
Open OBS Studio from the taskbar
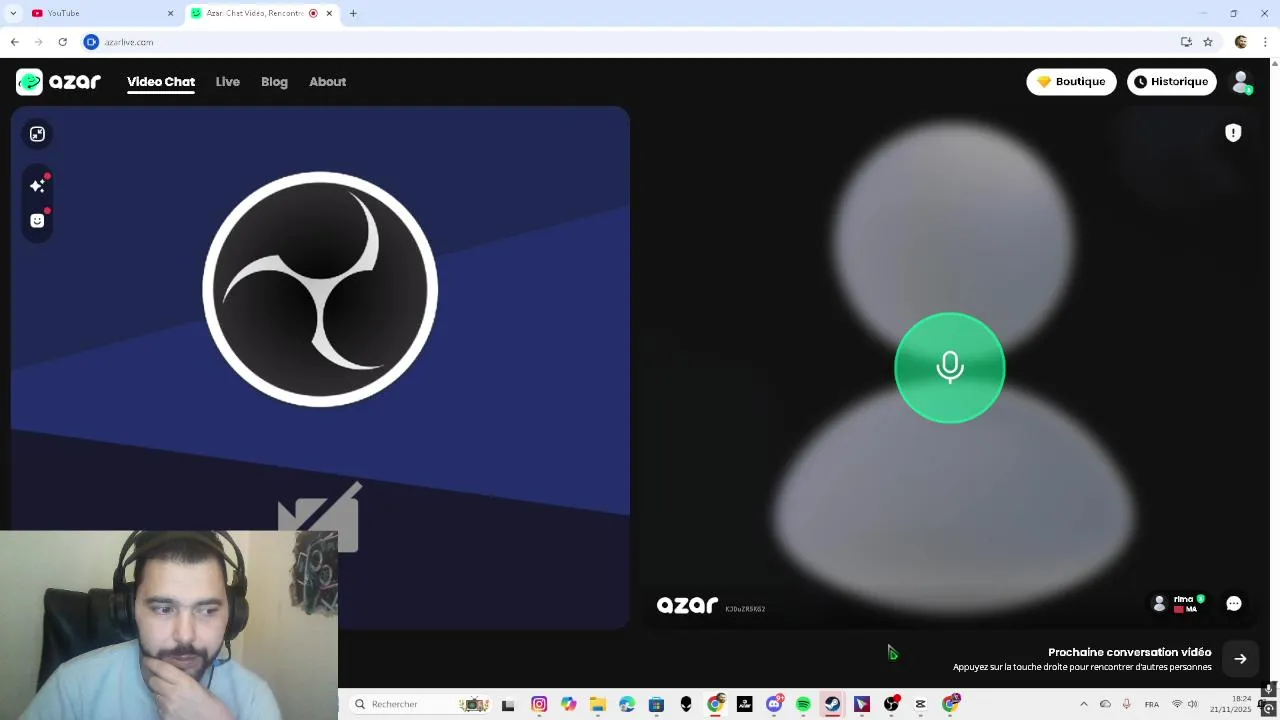click(x=891, y=704)
